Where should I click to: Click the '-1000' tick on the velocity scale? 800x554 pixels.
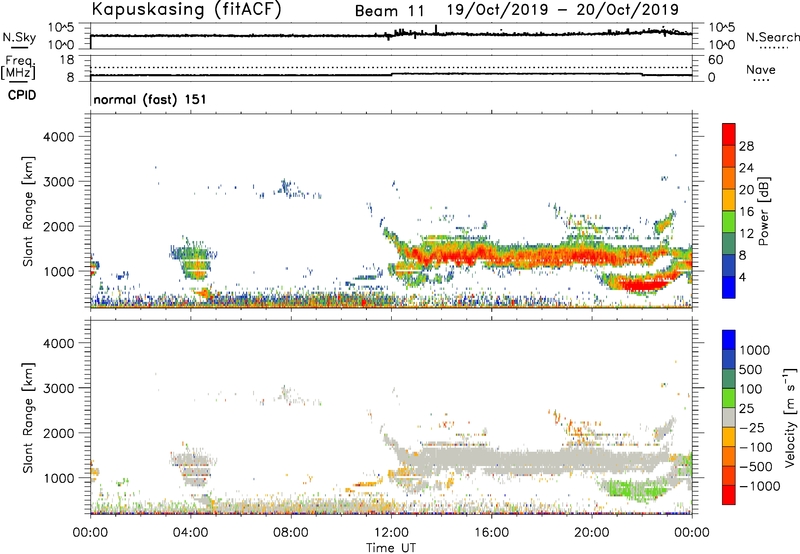coord(760,486)
